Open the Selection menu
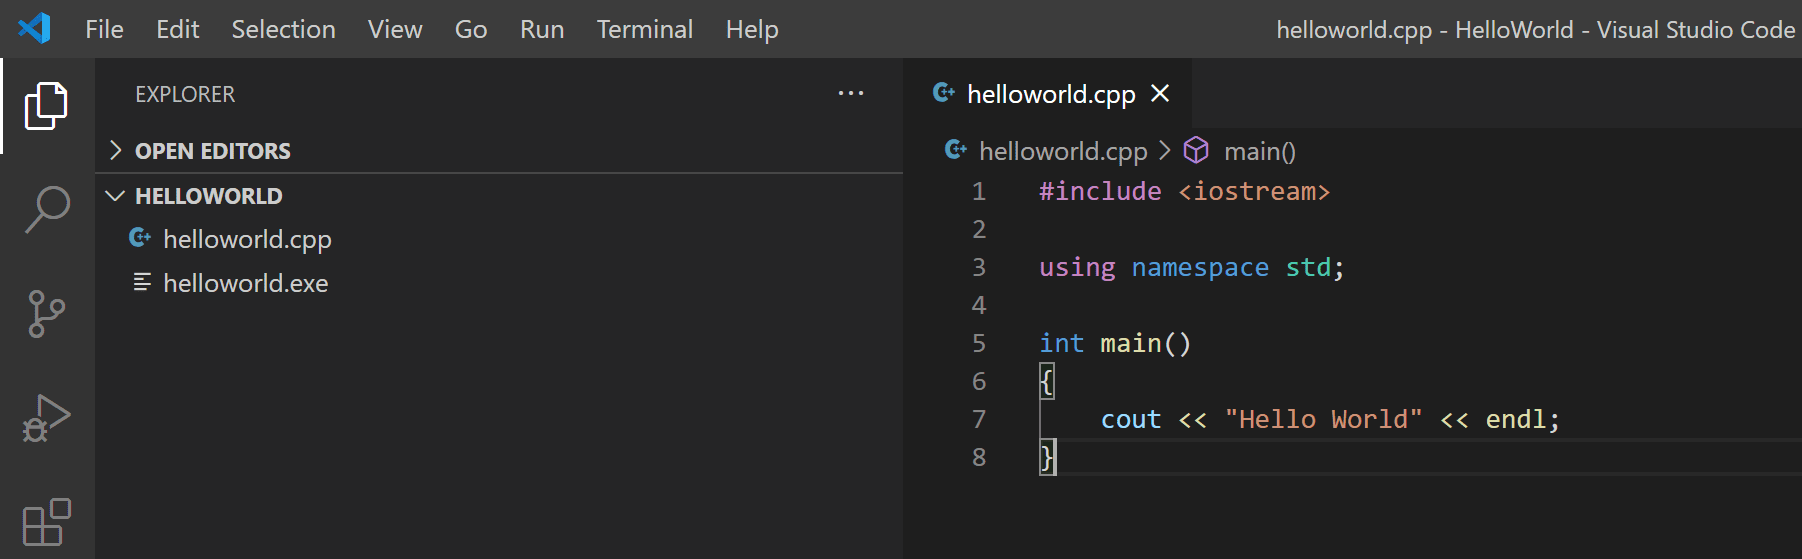The height and width of the screenshot is (559, 1802). pyautogui.click(x=283, y=29)
